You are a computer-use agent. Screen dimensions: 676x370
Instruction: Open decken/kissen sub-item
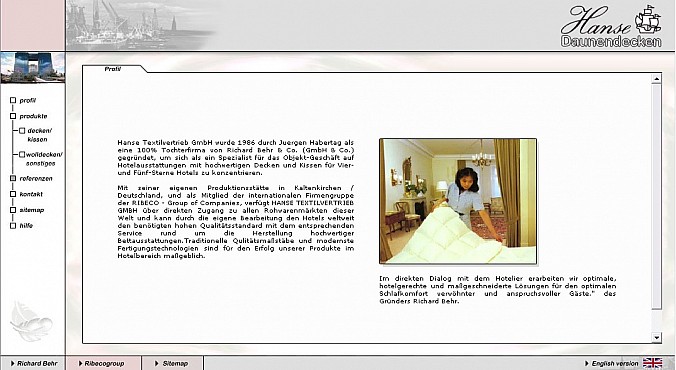coord(39,135)
